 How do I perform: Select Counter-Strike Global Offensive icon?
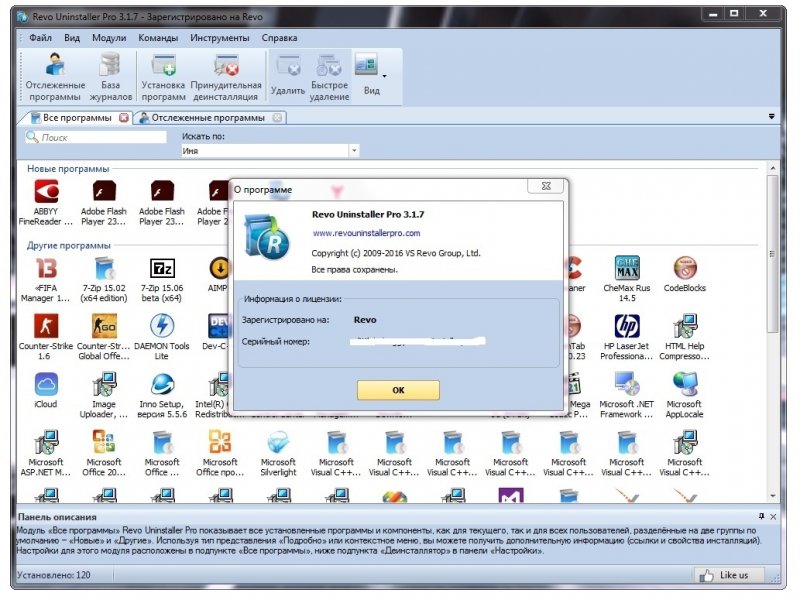104,337
